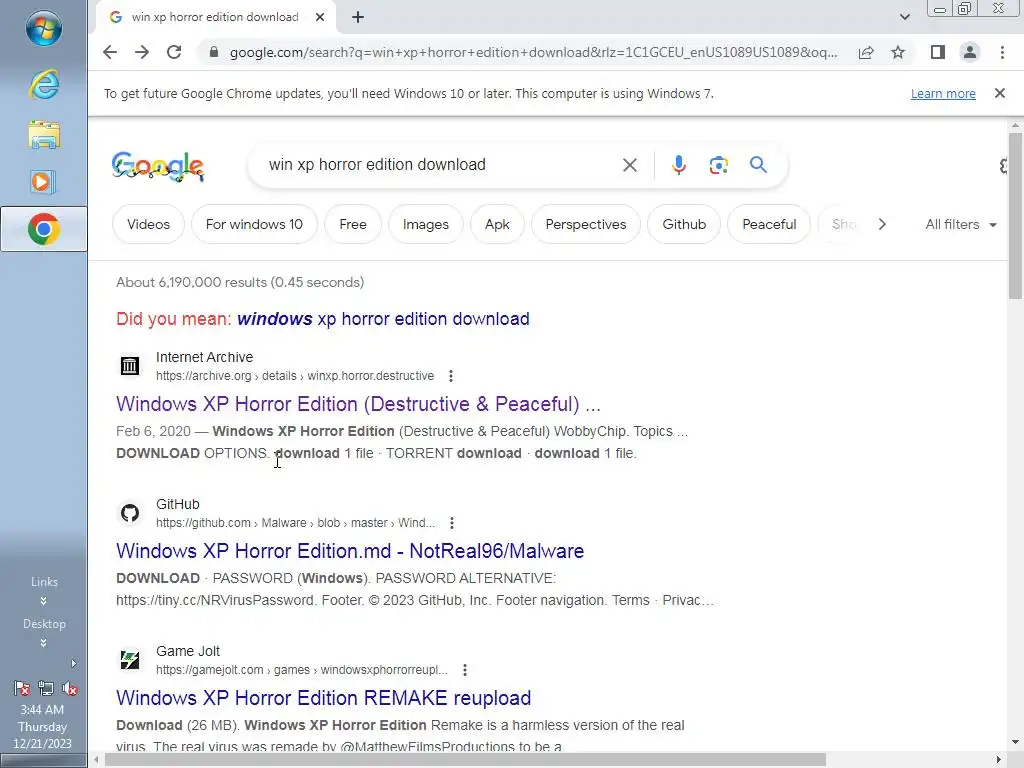Expand the Desktop toolbar chevron
The height and width of the screenshot is (768, 1024).
(x=44, y=643)
